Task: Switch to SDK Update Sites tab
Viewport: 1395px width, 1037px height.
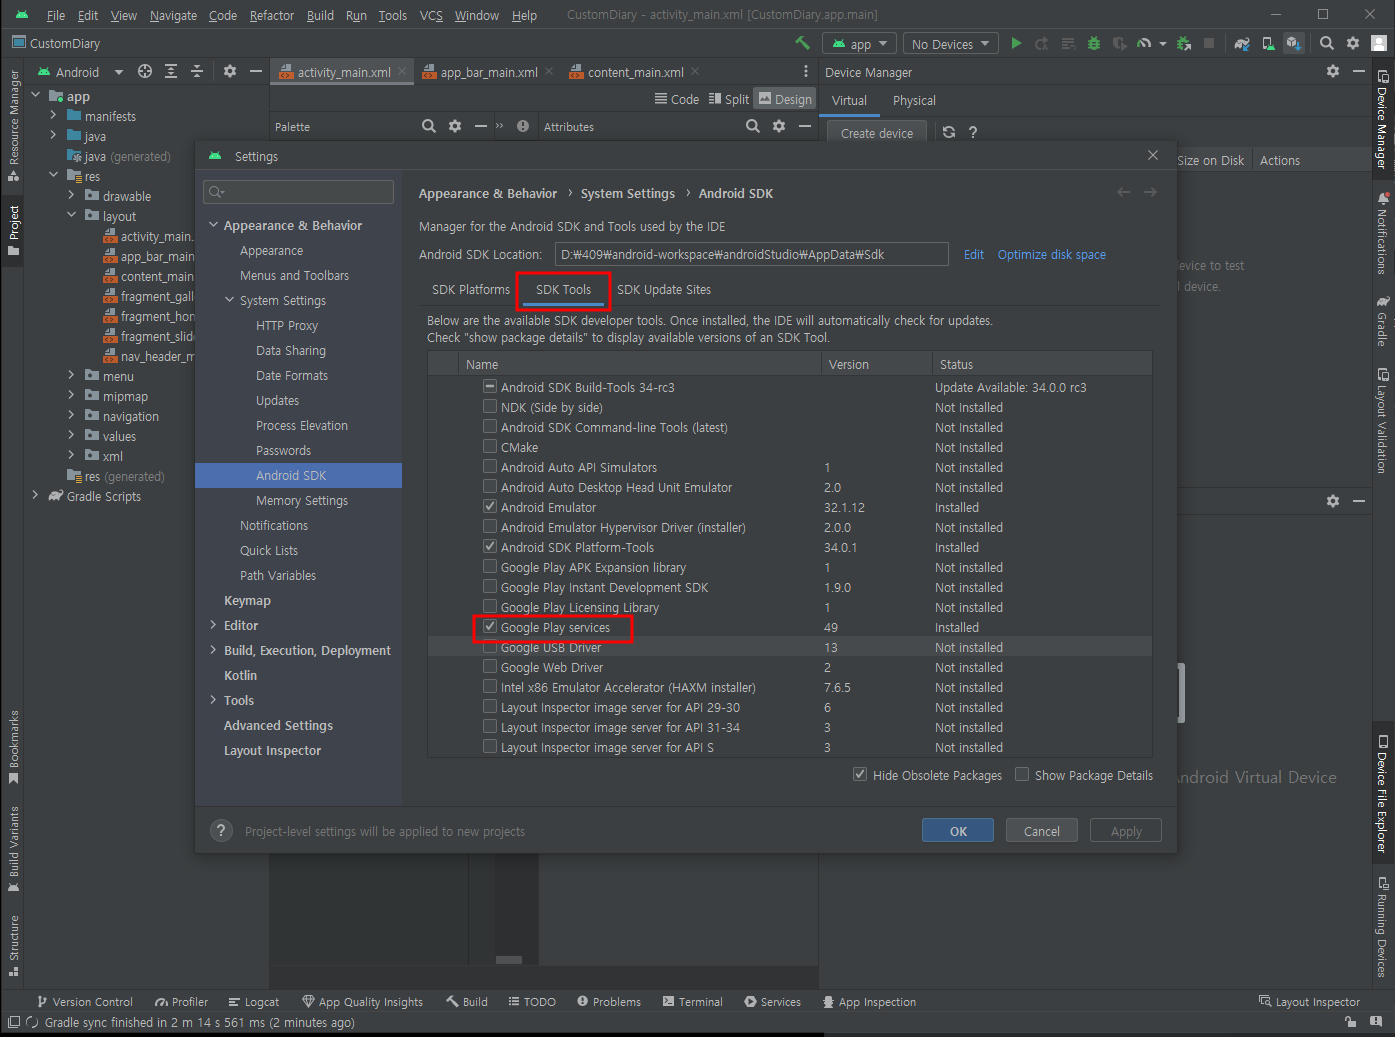Action: (664, 289)
